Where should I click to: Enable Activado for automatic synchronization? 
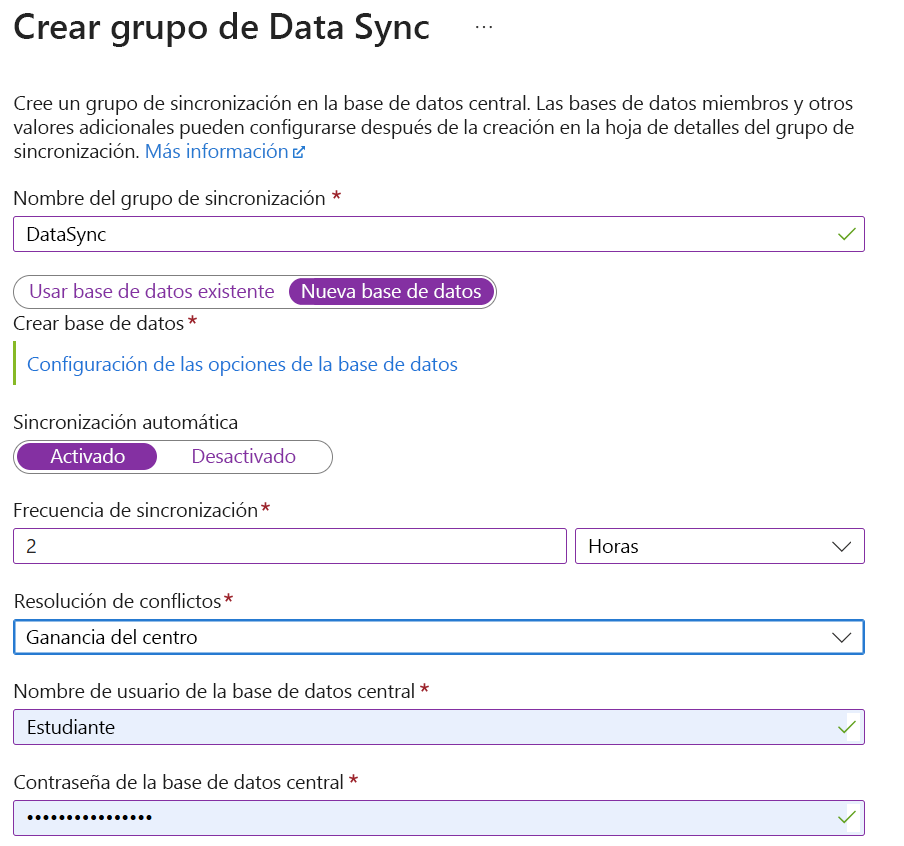85,456
